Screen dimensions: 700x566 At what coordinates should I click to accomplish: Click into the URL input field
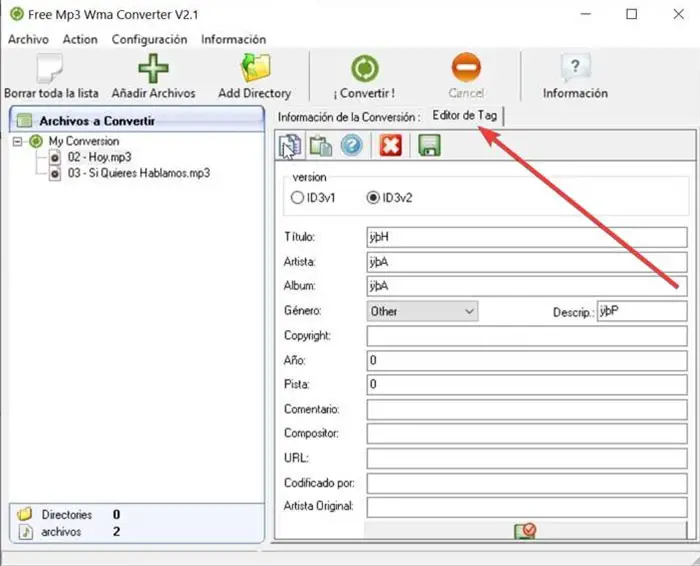pos(527,458)
